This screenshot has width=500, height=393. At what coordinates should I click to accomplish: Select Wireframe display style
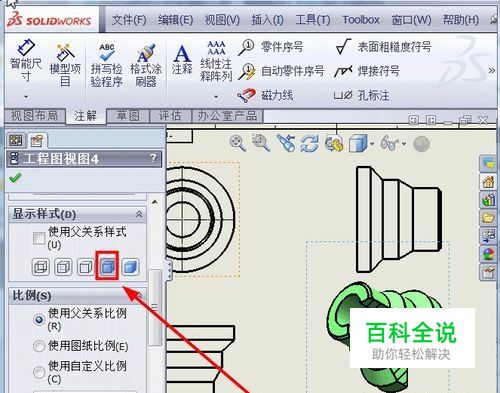[x=41, y=267]
